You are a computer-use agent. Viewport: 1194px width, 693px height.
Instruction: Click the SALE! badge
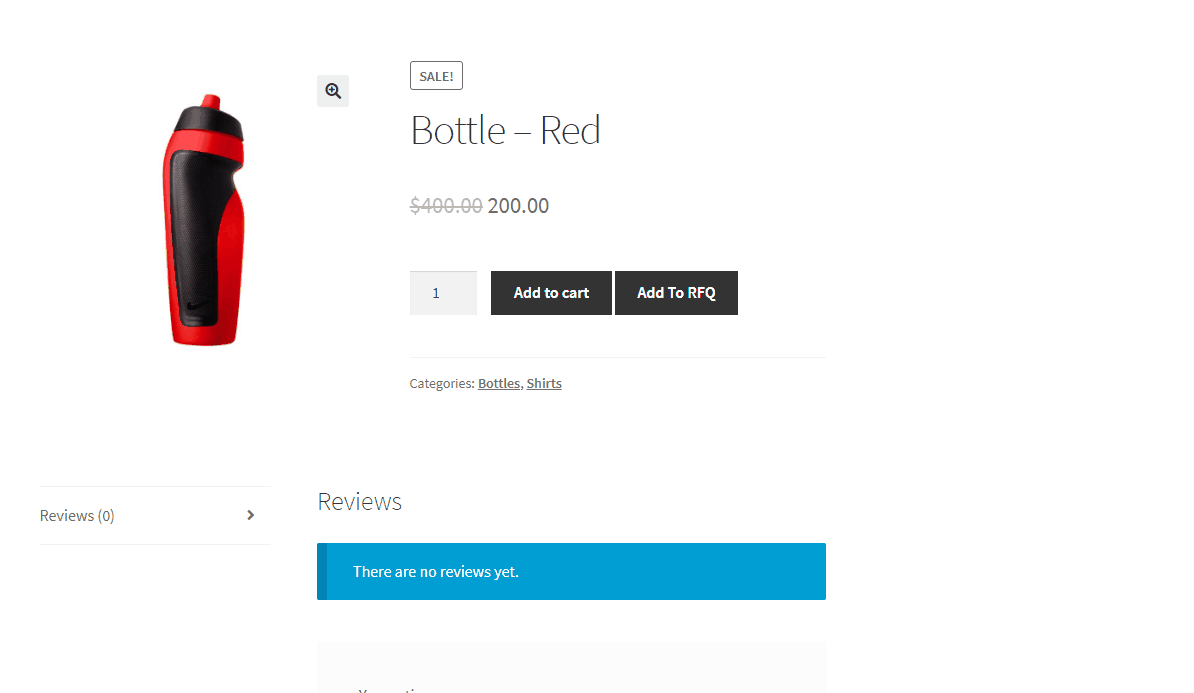tap(436, 76)
